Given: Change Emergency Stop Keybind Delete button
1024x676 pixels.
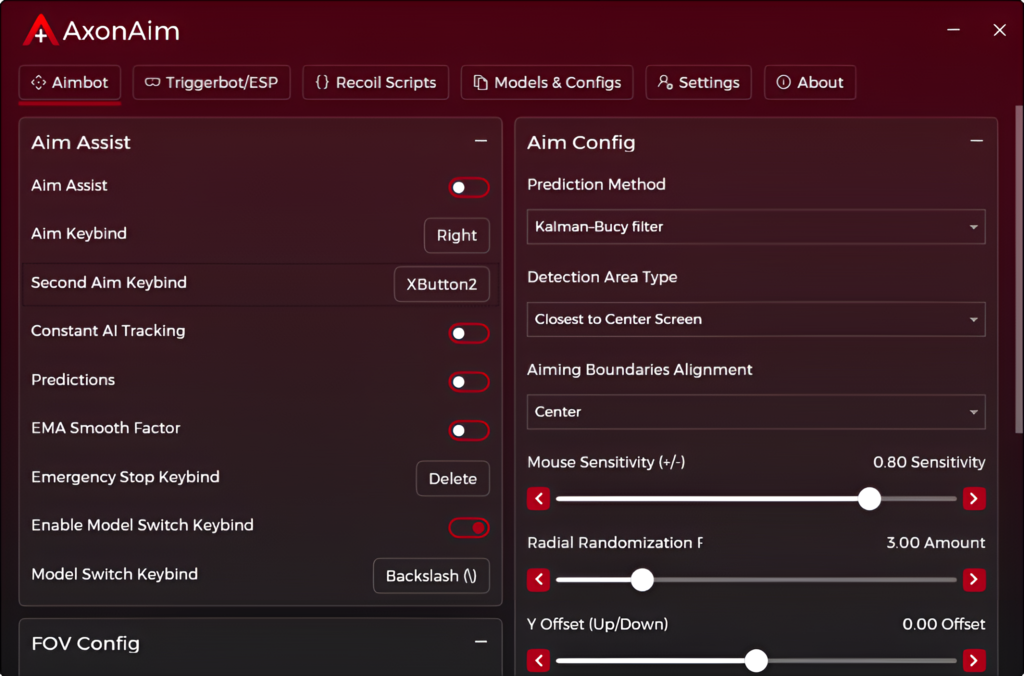Looking at the screenshot, I should 453,479.
